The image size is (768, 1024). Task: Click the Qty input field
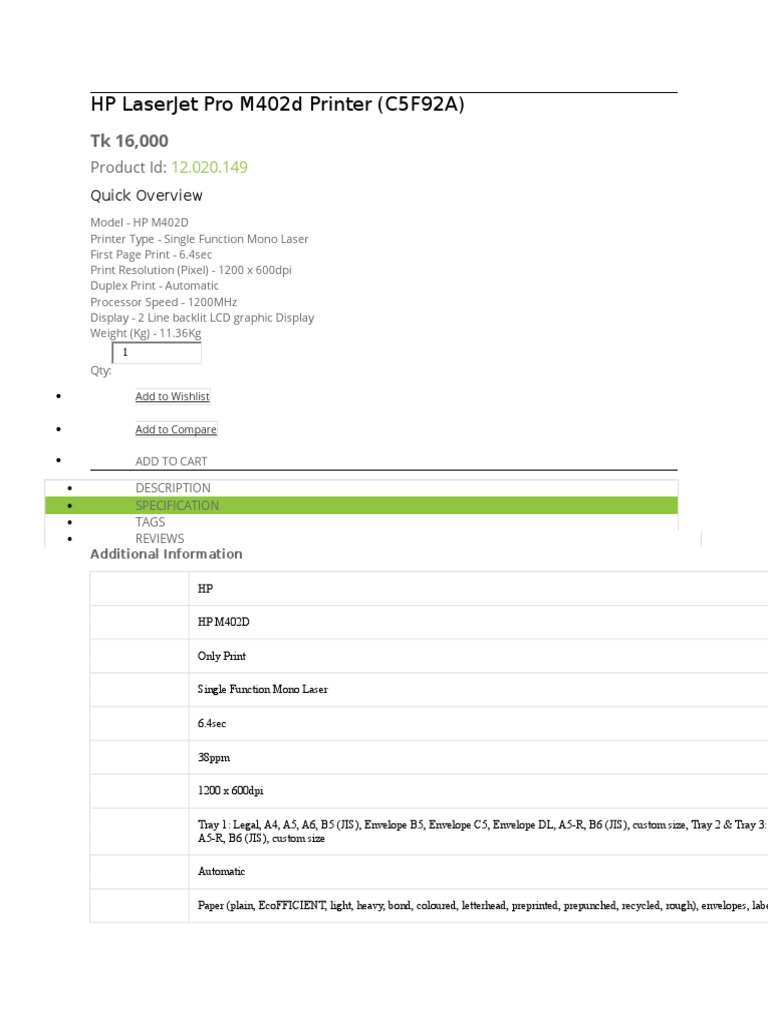157,353
